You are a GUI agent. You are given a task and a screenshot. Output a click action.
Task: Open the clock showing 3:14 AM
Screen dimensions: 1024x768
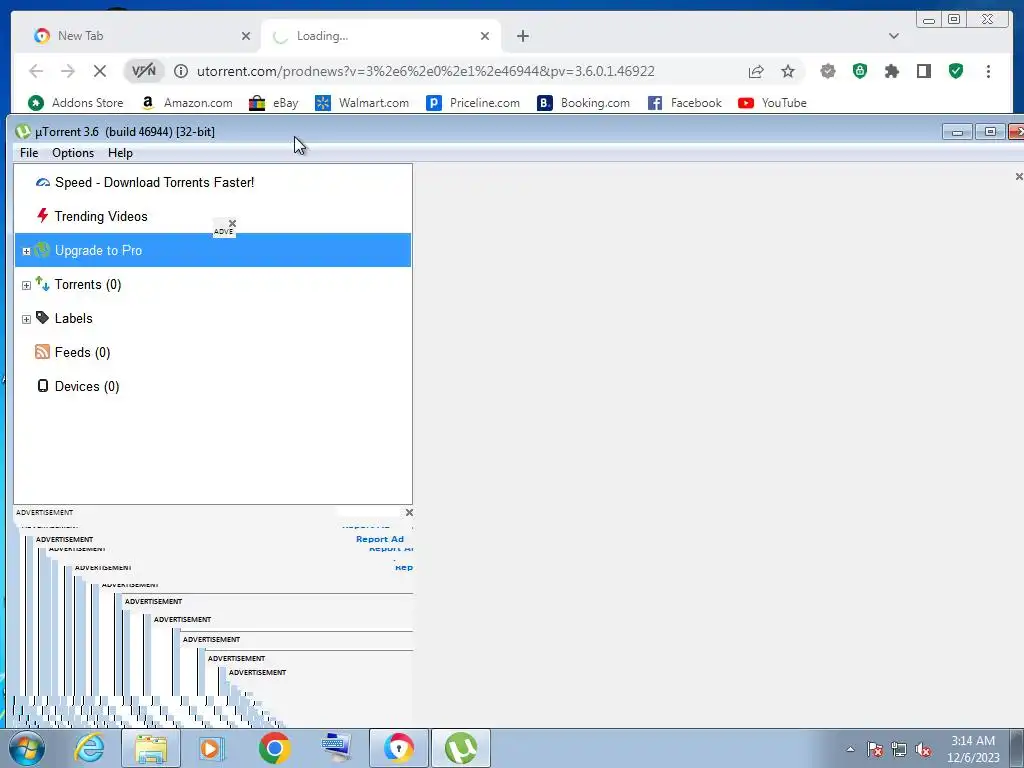(973, 749)
